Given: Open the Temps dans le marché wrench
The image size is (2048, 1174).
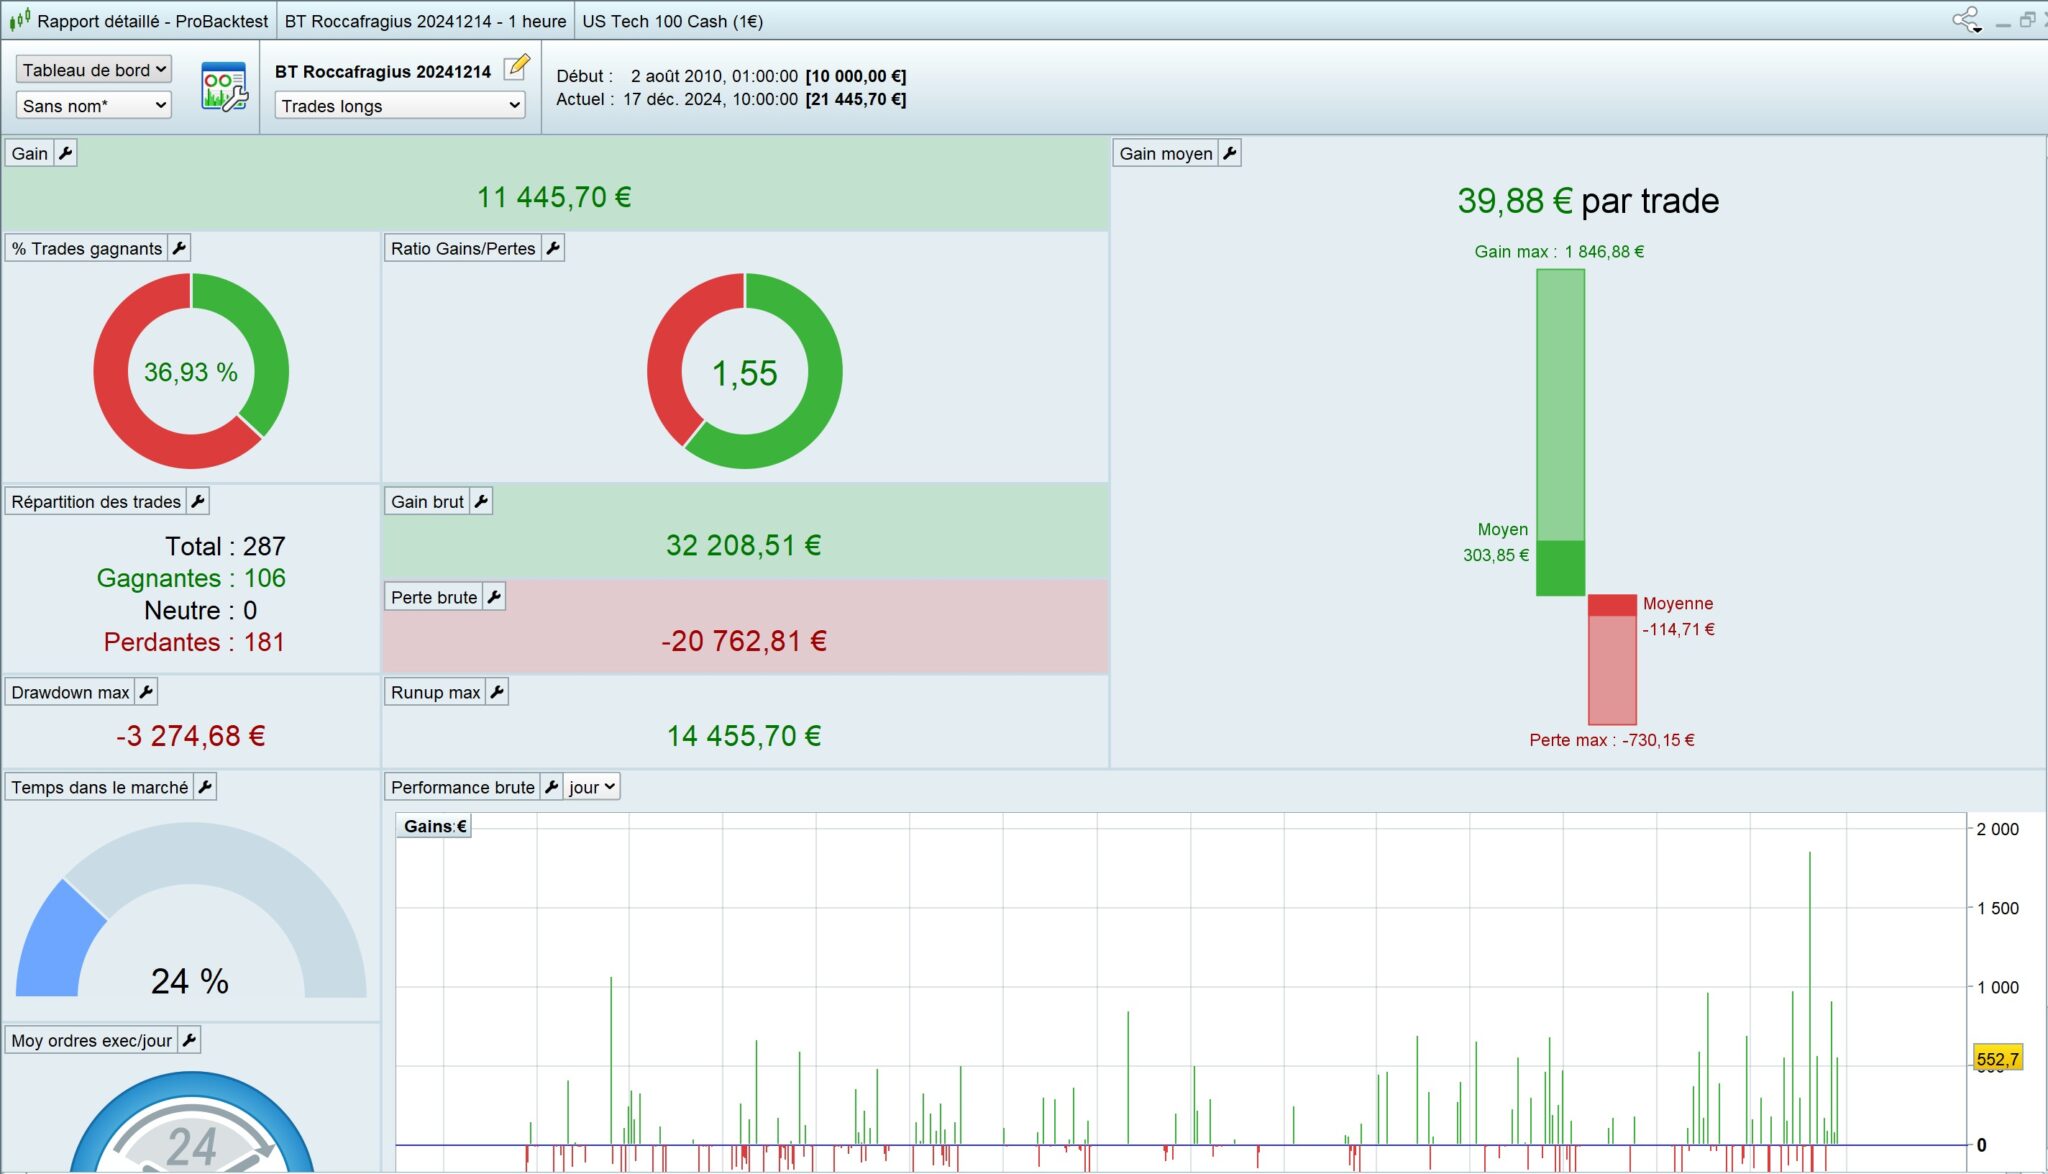Looking at the screenshot, I should [x=205, y=787].
